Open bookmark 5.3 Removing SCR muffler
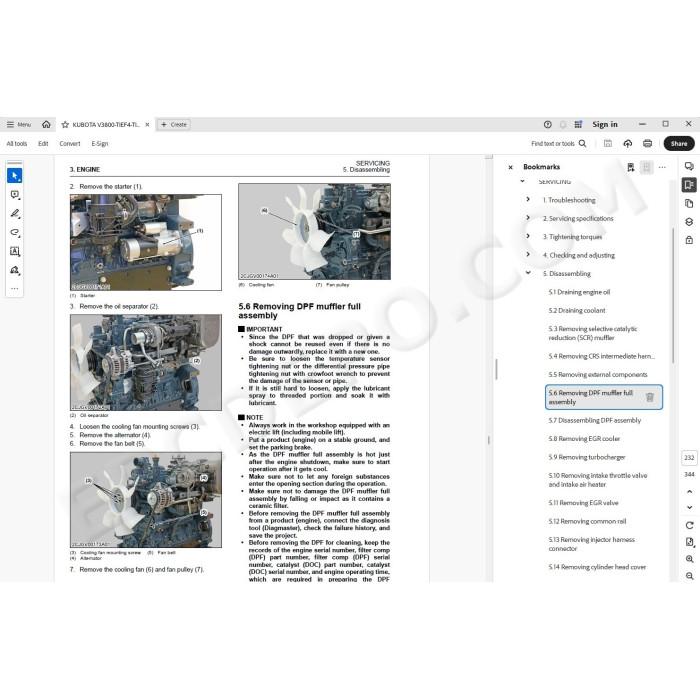Image resolution: width=700 pixels, height=700 pixels. (x=593, y=333)
